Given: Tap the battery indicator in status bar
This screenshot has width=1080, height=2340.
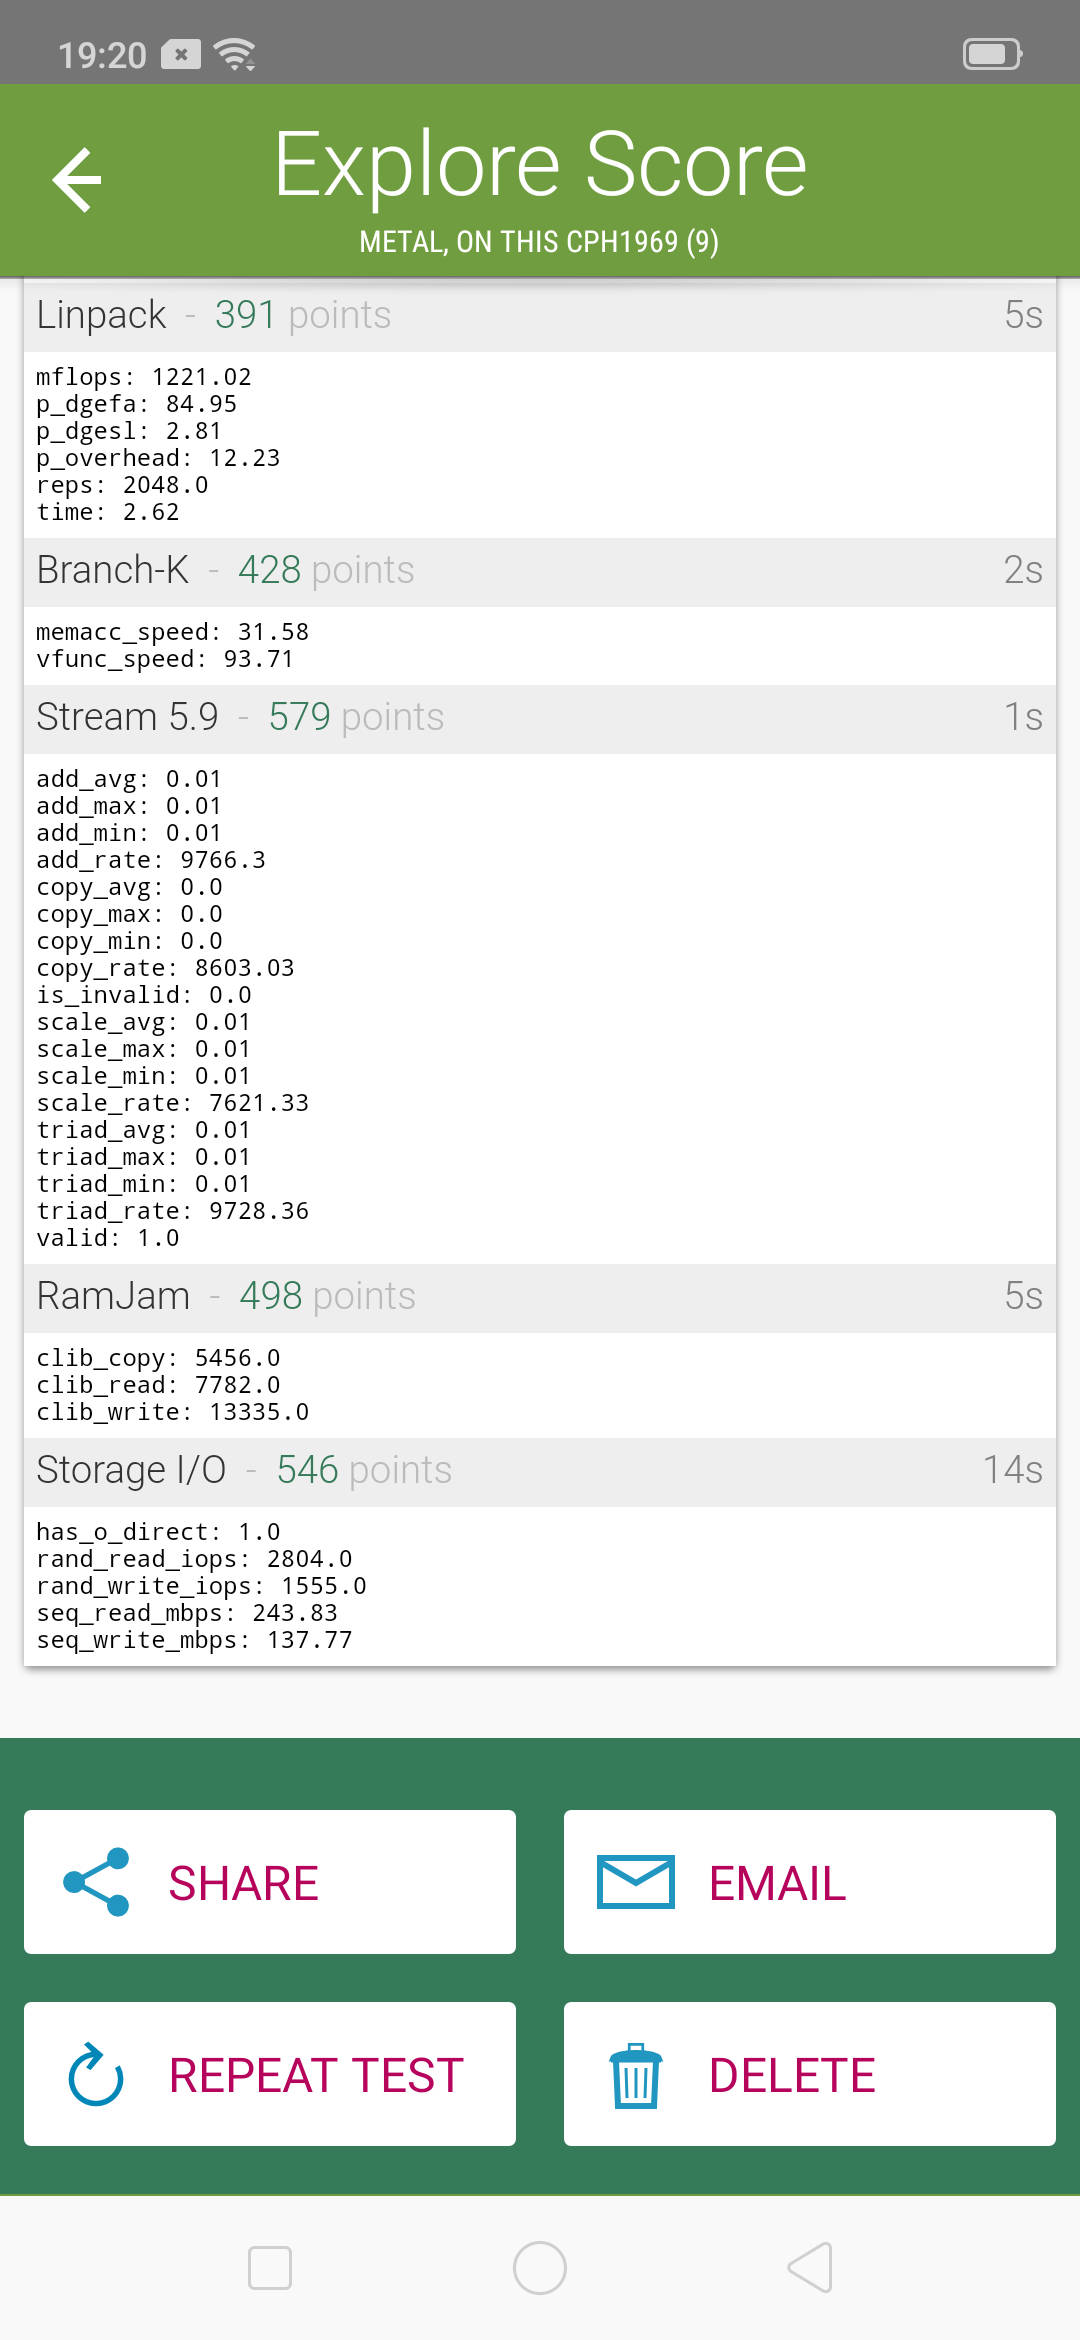Looking at the screenshot, I should coord(991,54).
